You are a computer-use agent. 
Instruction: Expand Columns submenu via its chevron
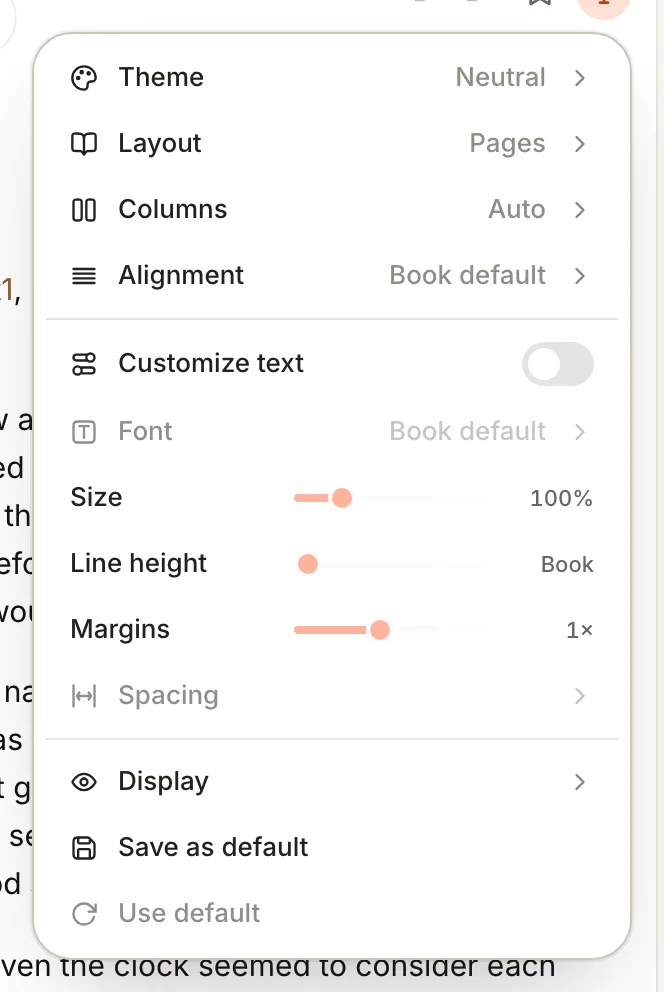[580, 210]
